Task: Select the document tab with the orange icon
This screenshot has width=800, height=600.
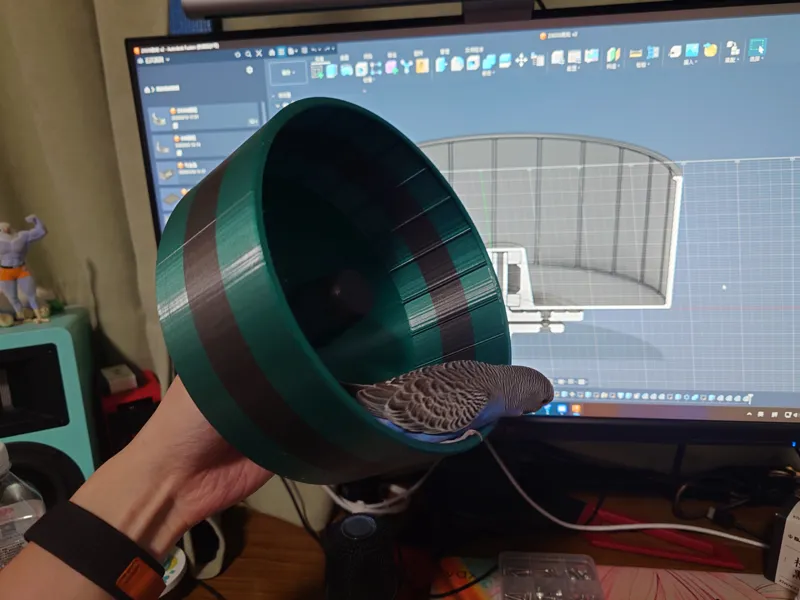Action: [558, 35]
